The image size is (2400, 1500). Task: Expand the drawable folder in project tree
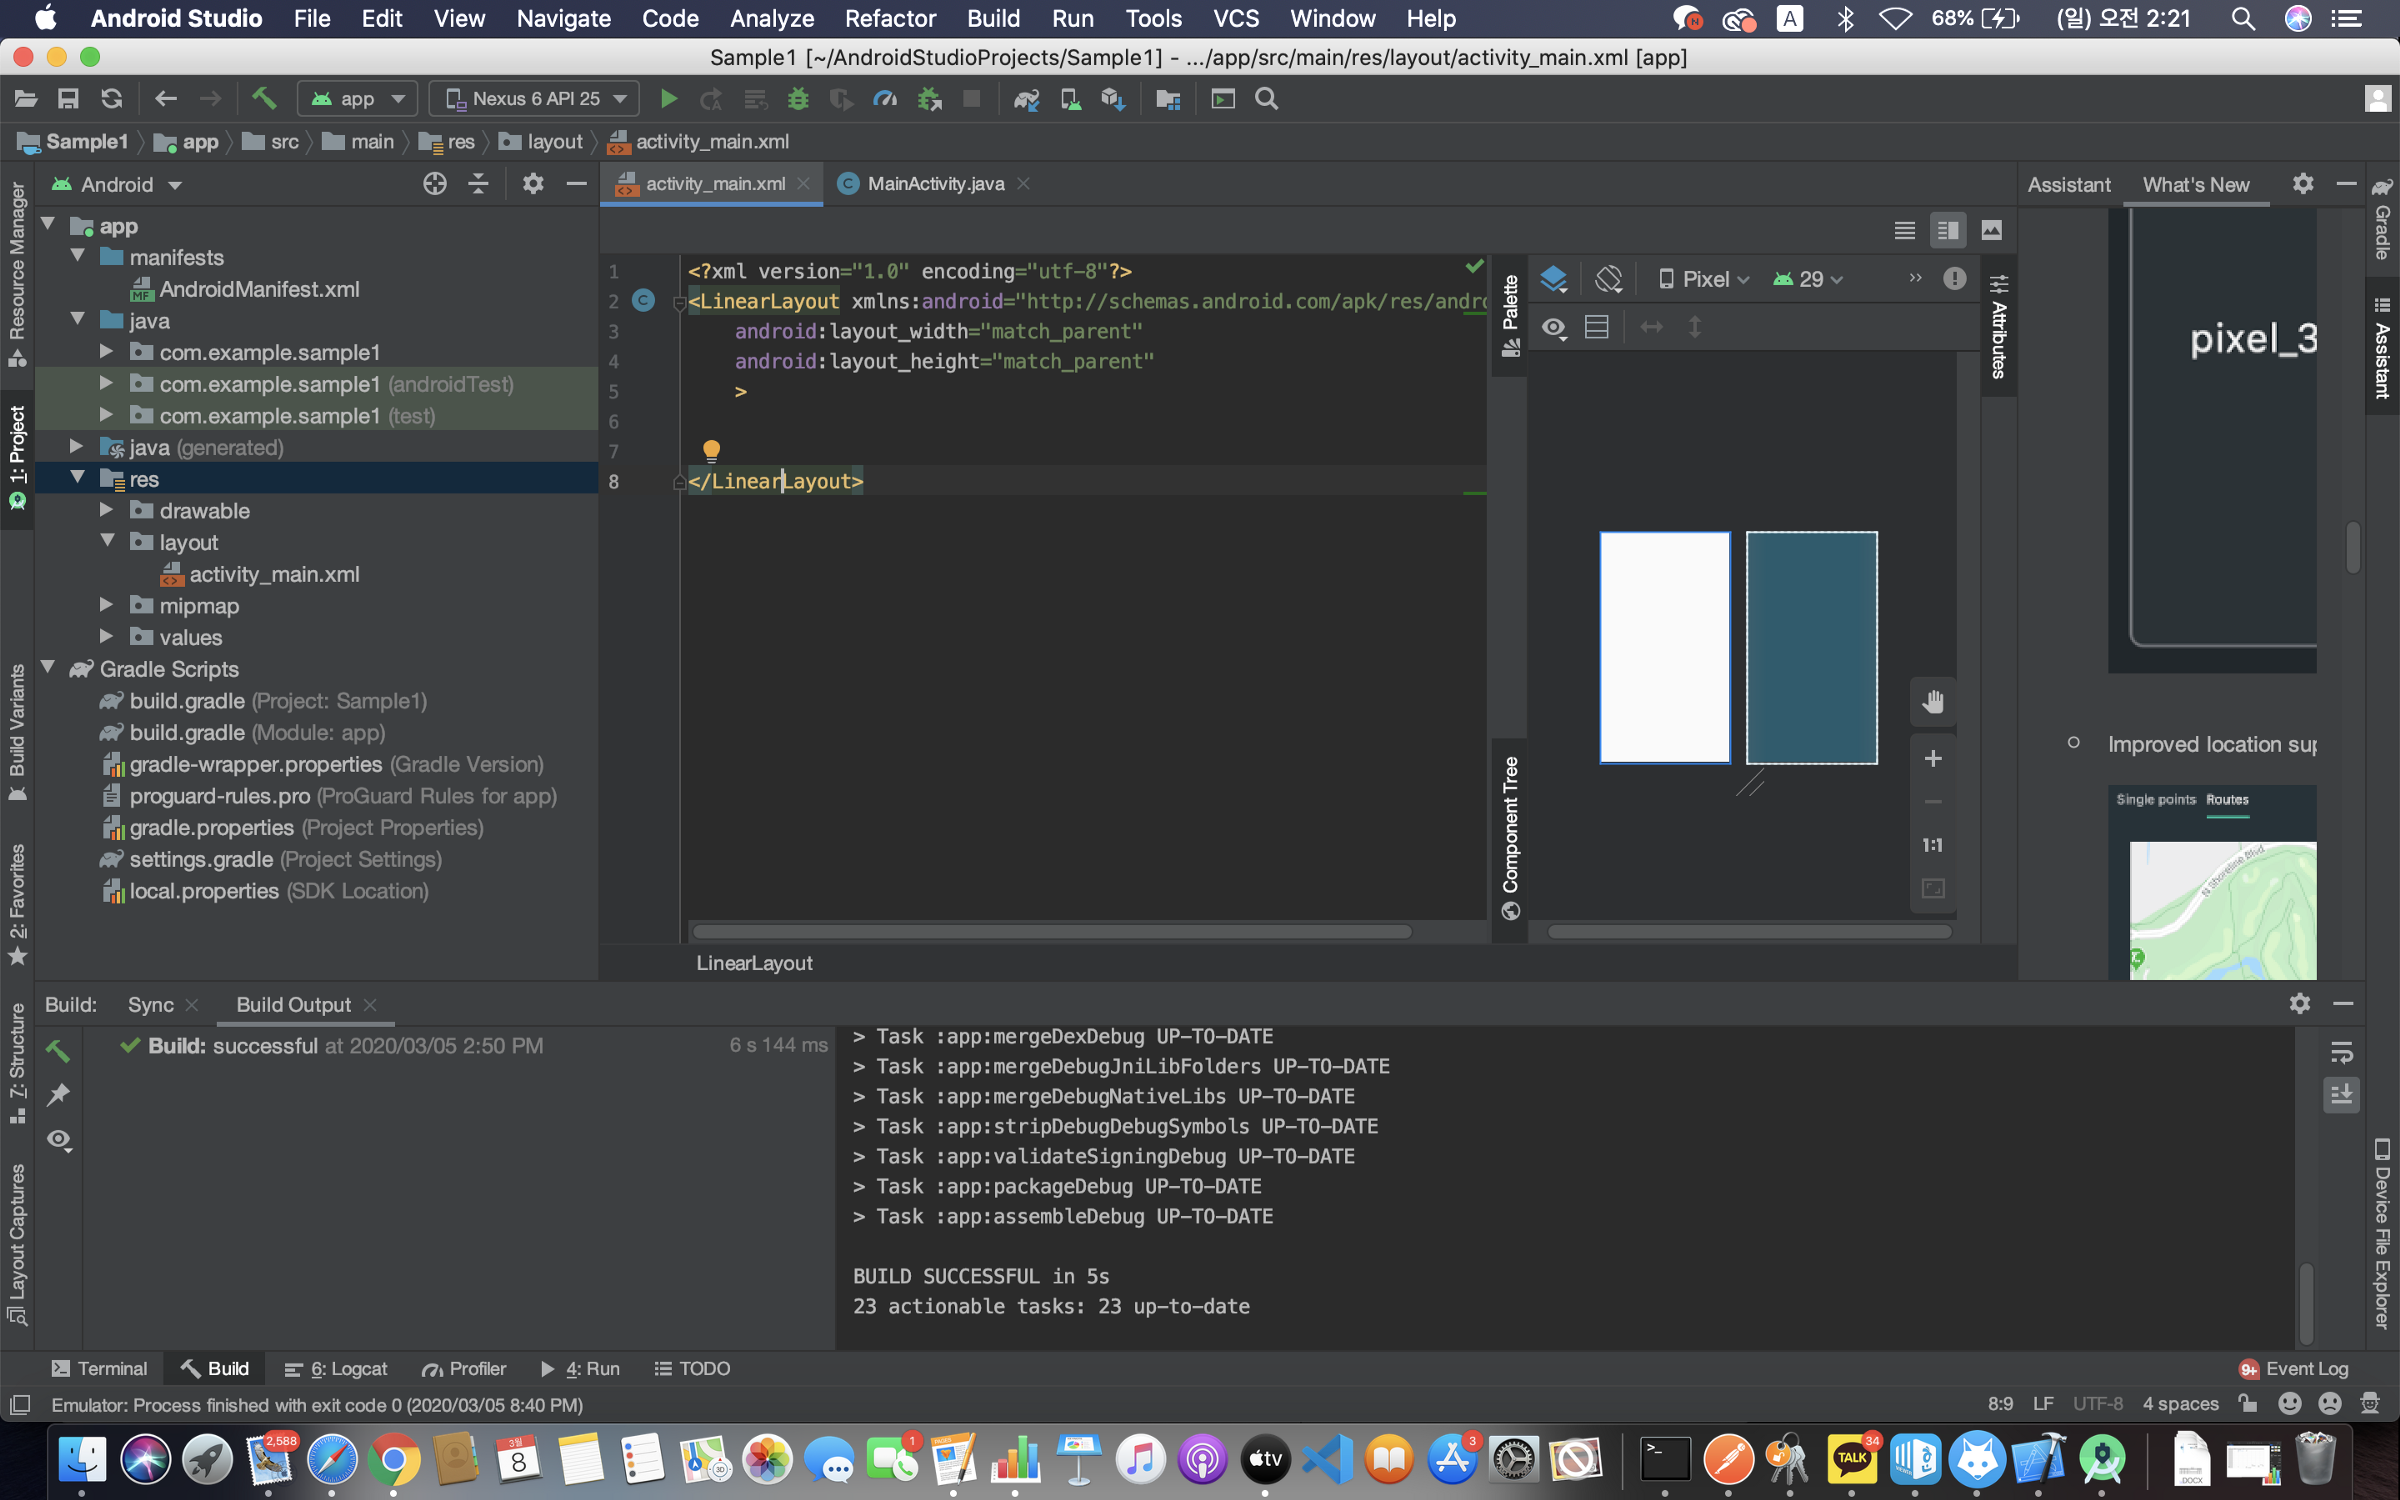pyautogui.click(x=107, y=511)
